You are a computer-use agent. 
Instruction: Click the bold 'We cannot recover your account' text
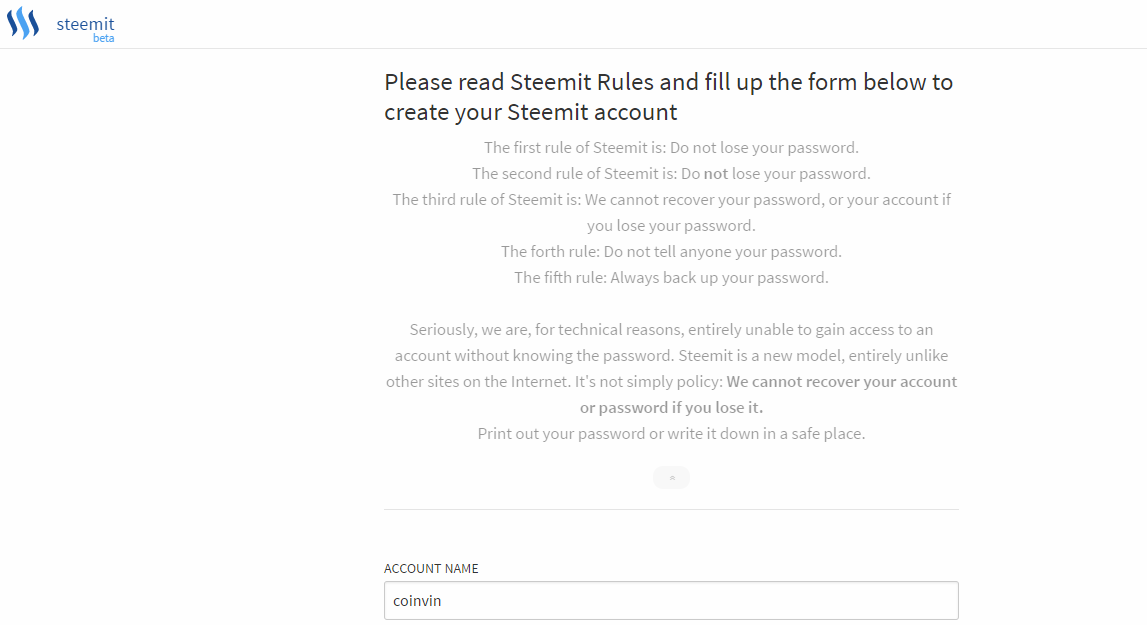(841, 381)
